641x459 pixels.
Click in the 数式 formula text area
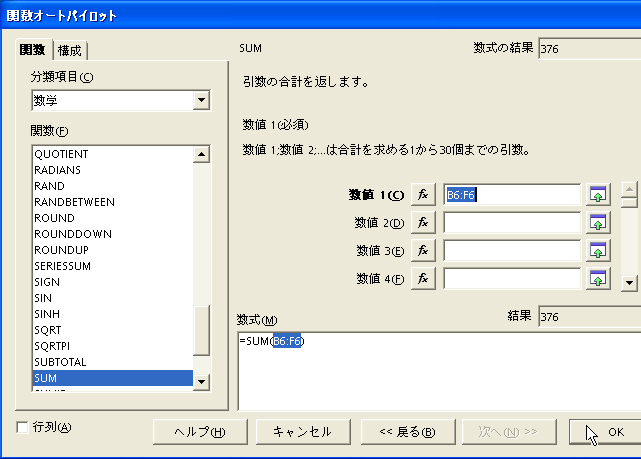point(439,371)
